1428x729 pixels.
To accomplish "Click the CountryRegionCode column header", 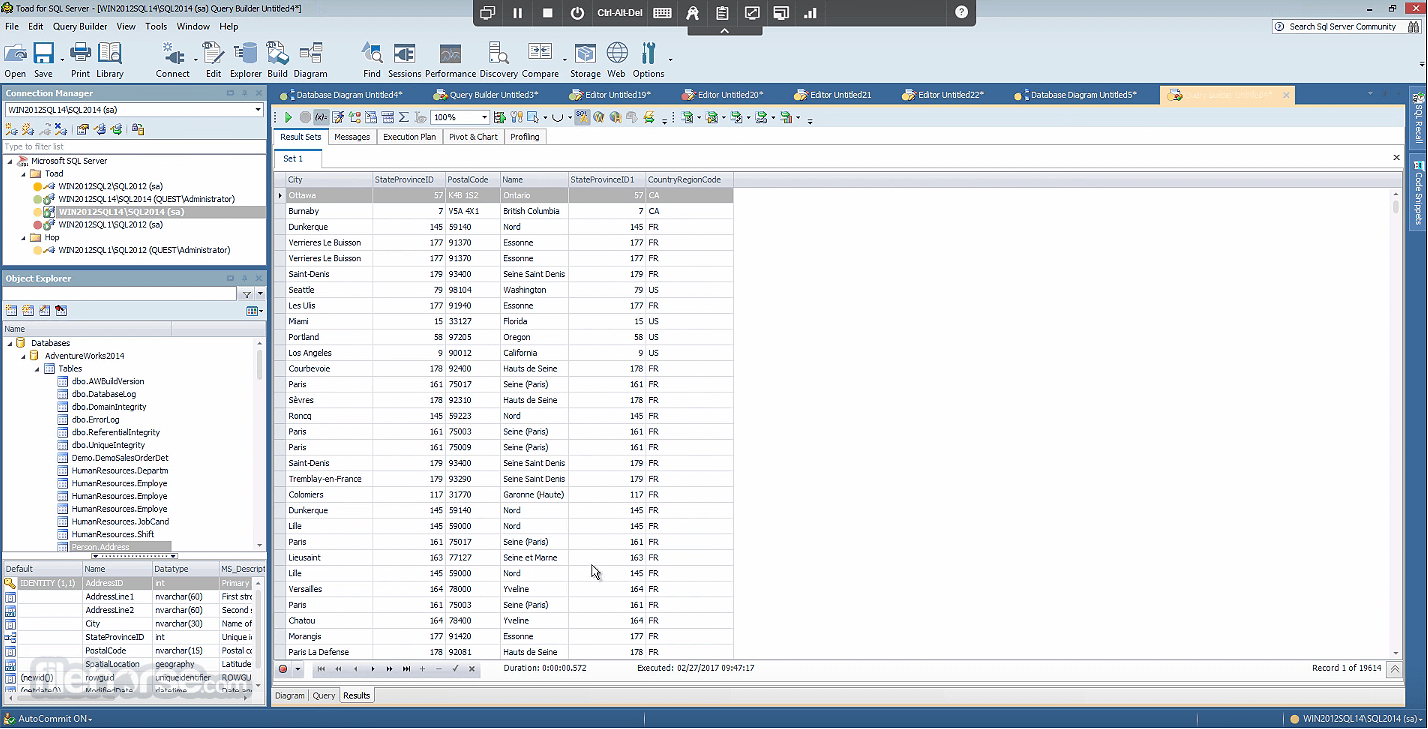I will 689,180.
